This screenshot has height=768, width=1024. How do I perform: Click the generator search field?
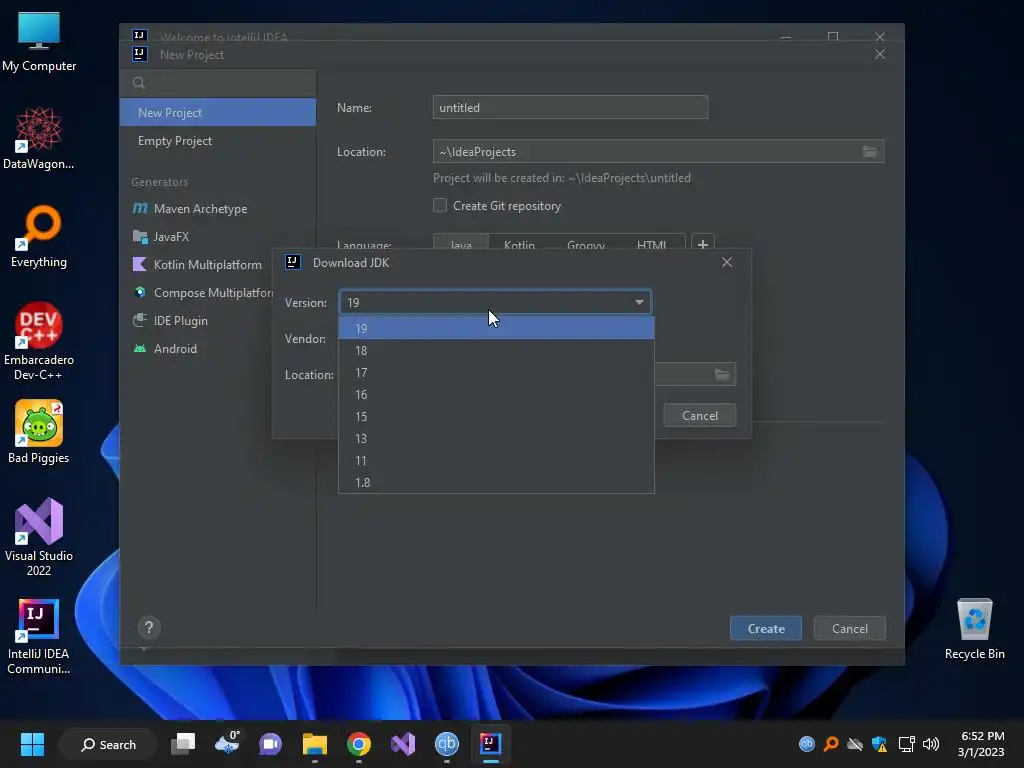tap(218, 83)
